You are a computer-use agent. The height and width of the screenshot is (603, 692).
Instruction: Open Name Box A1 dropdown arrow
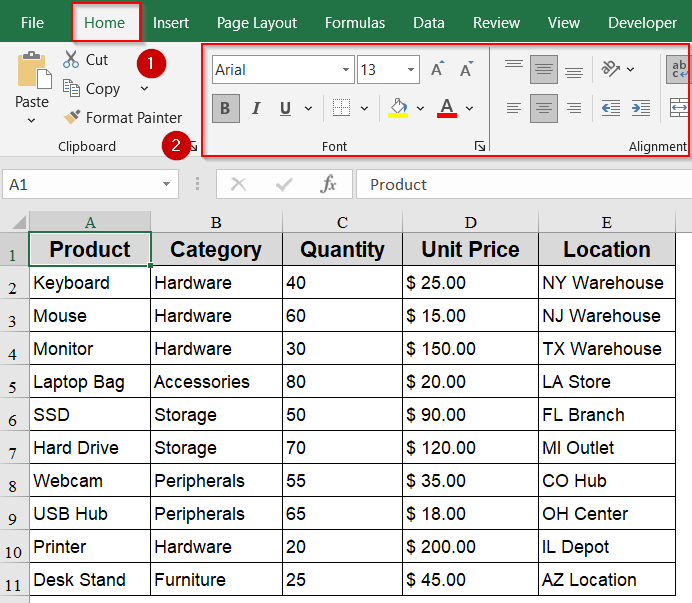point(166,184)
